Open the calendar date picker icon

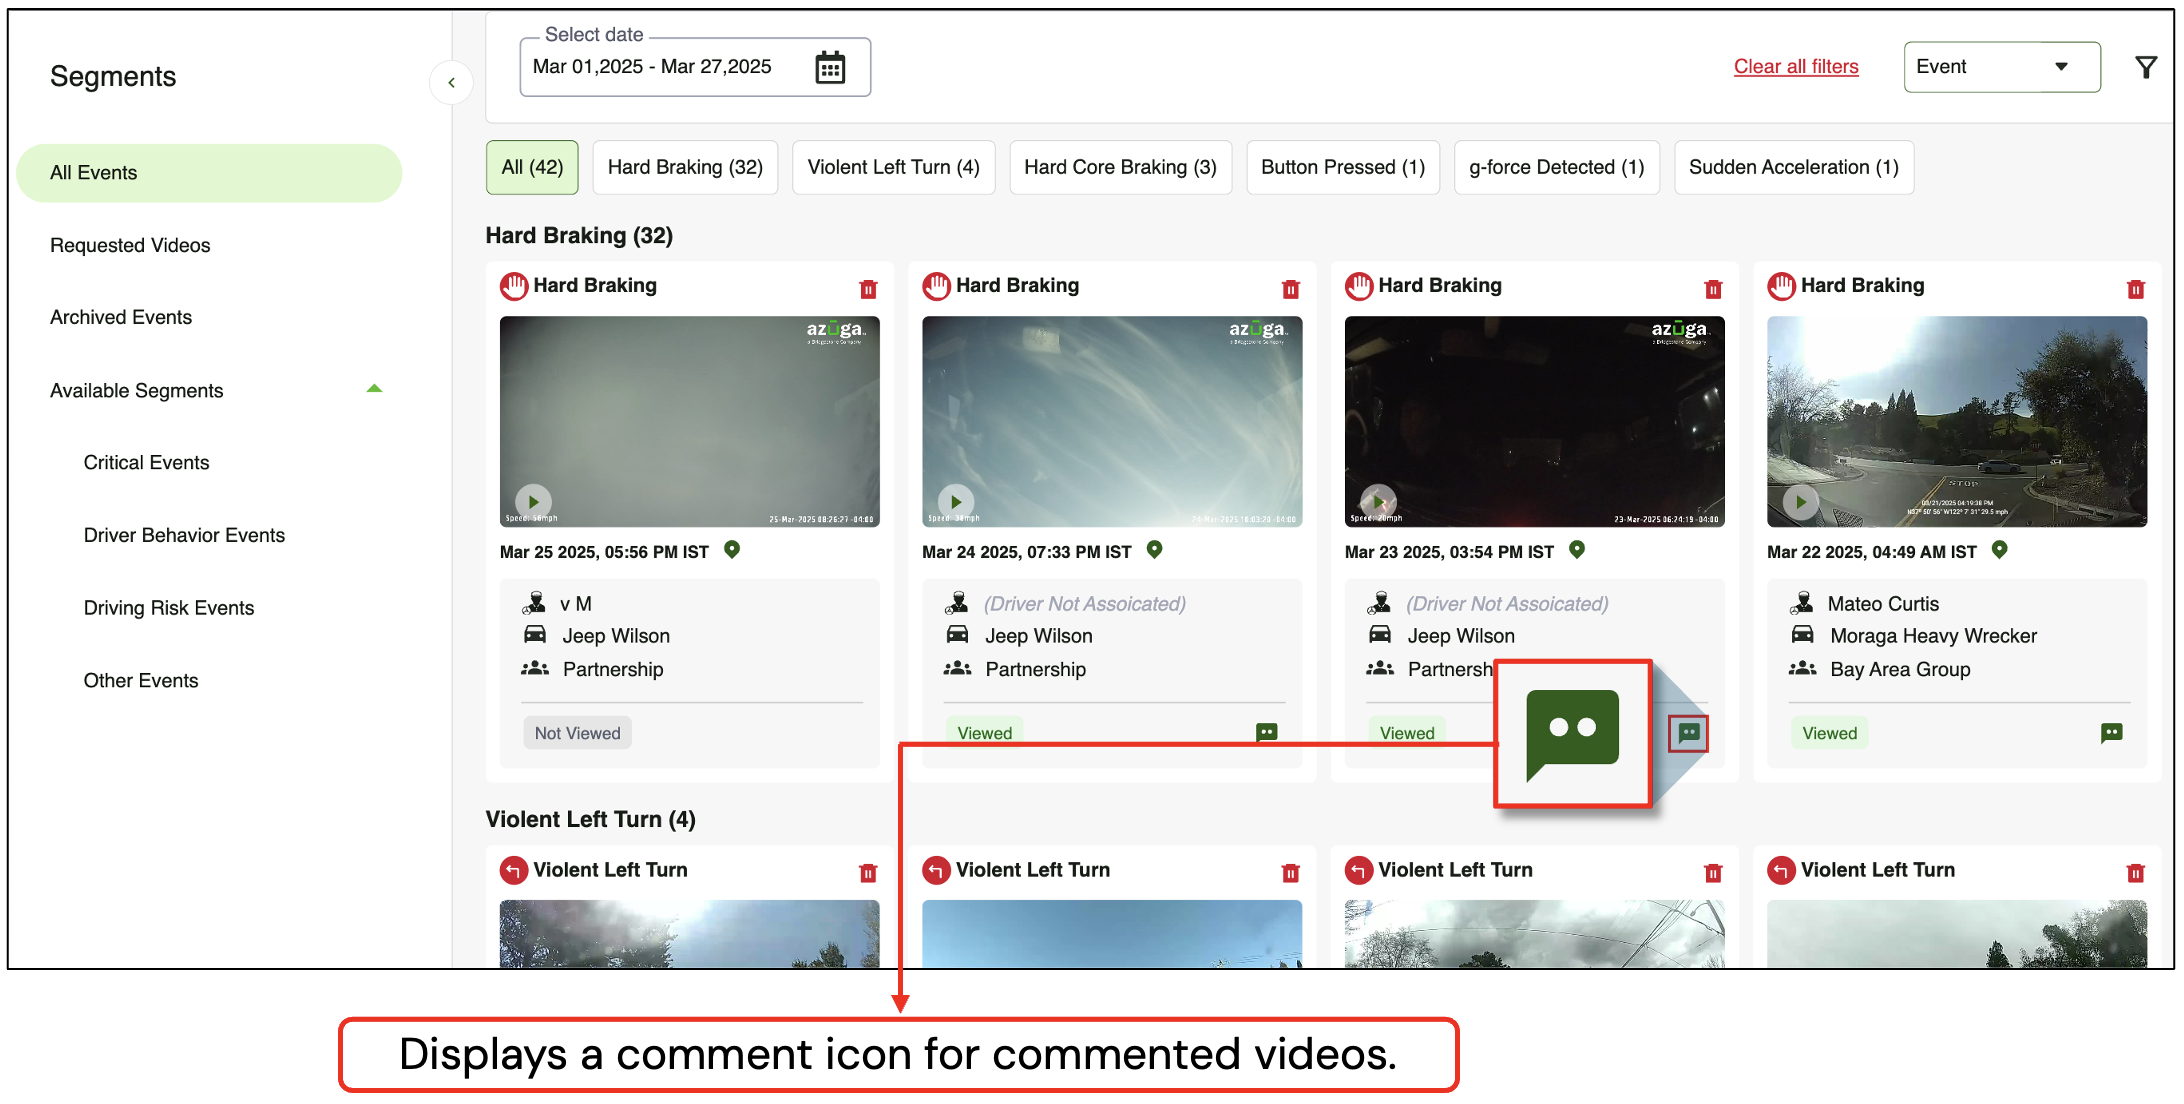click(x=829, y=68)
